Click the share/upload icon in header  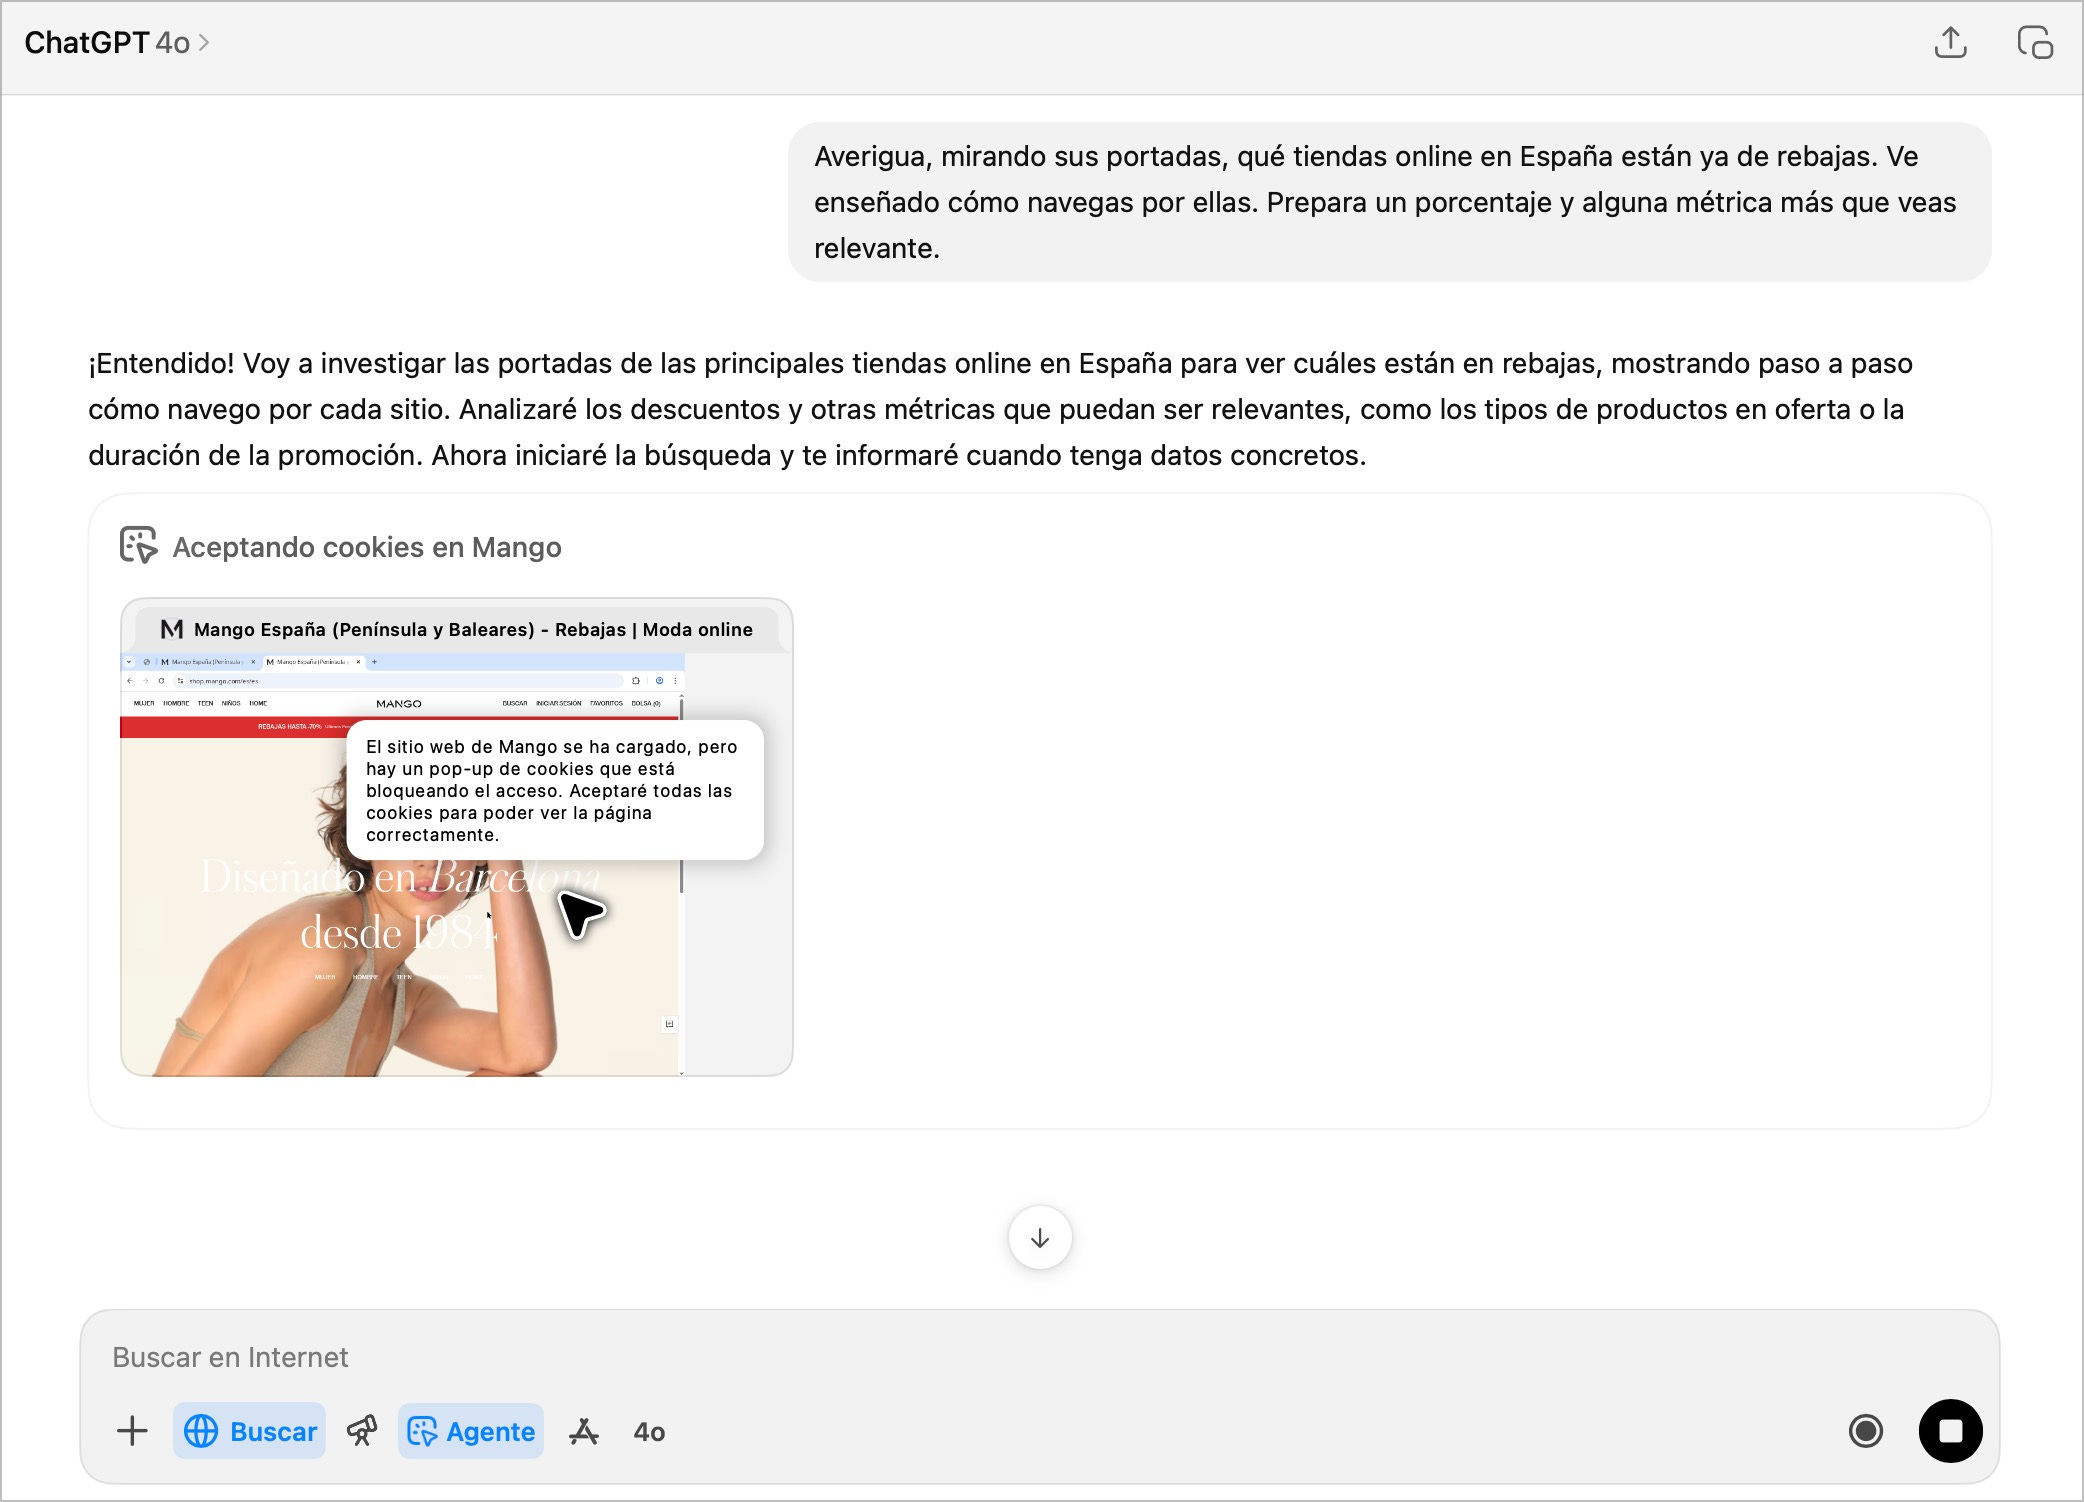coord(1950,43)
